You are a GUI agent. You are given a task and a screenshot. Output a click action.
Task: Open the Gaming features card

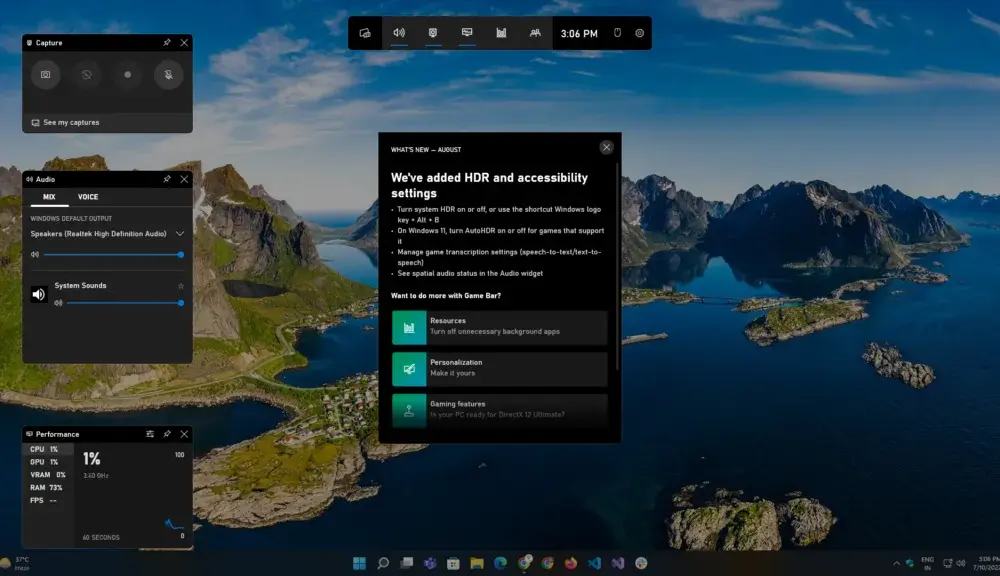pyautogui.click(x=500, y=410)
